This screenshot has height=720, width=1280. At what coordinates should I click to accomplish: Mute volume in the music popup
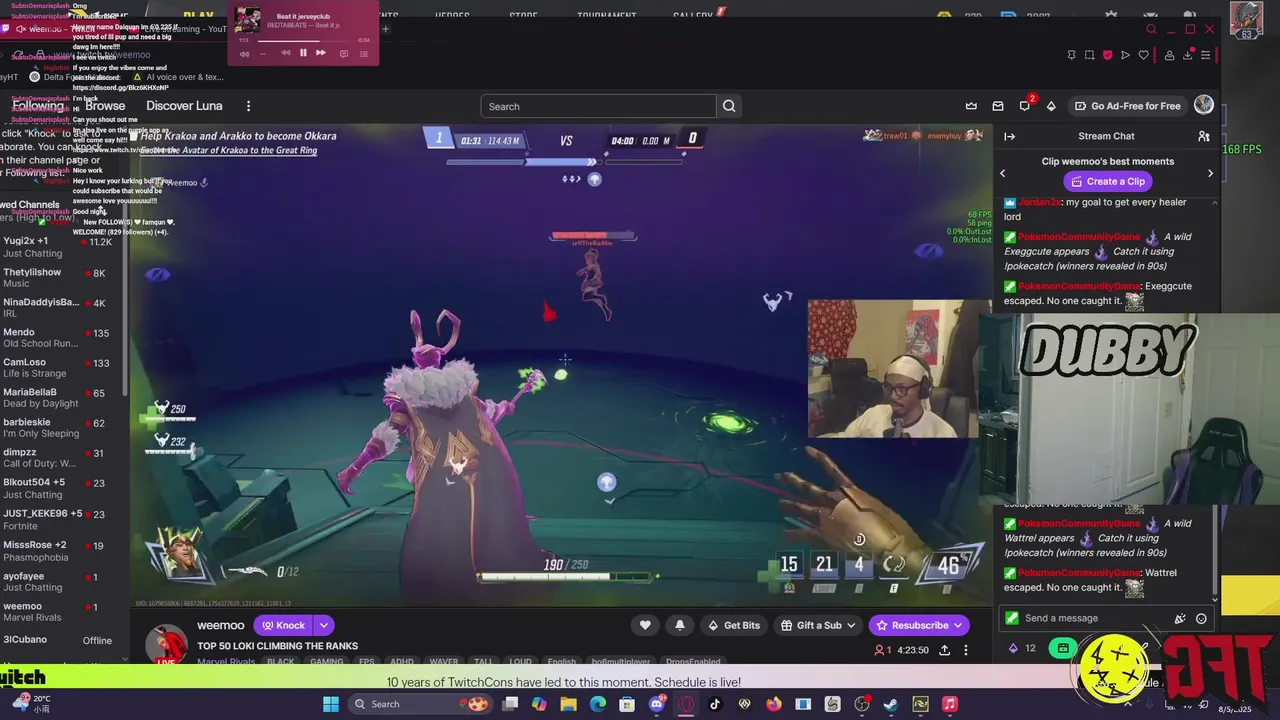(243, 53)
